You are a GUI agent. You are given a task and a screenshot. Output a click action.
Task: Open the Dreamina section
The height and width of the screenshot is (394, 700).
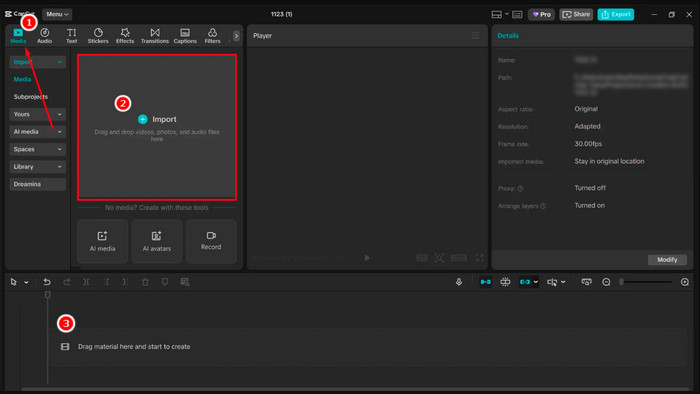[x=38, y=184]
